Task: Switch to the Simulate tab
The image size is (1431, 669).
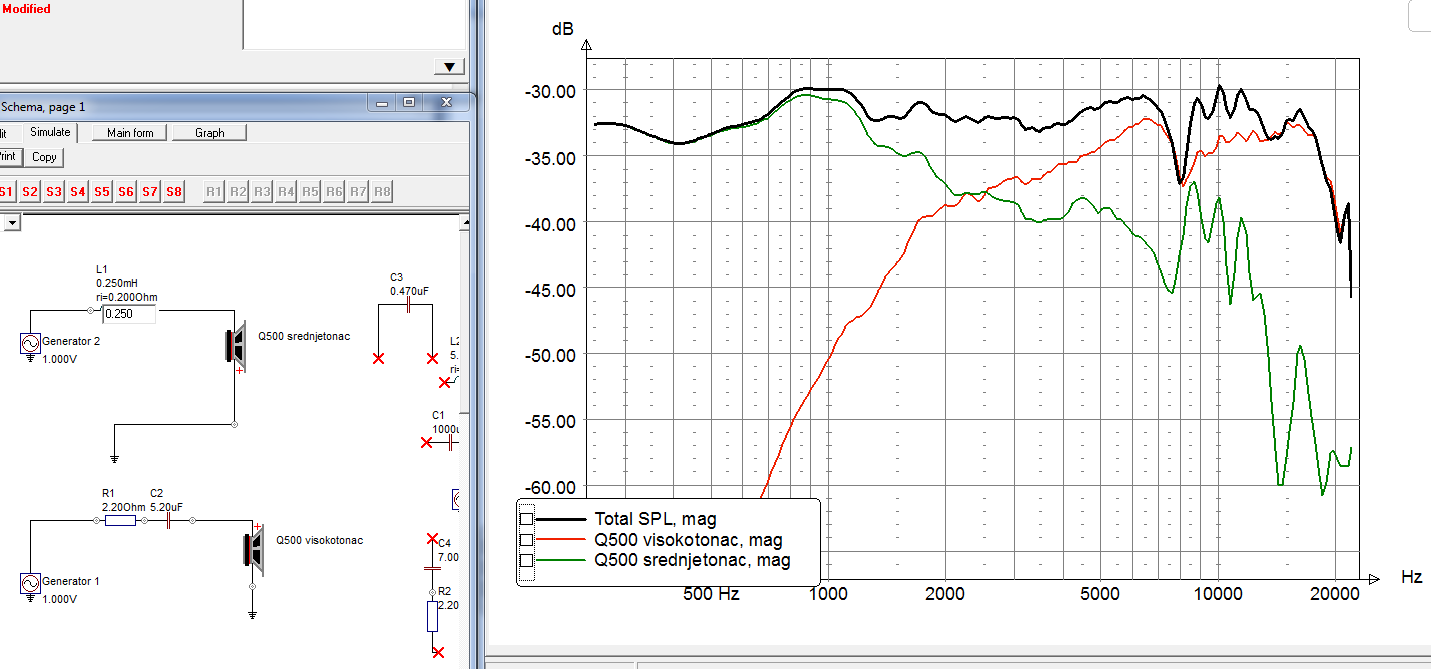Action: point(49,132)
